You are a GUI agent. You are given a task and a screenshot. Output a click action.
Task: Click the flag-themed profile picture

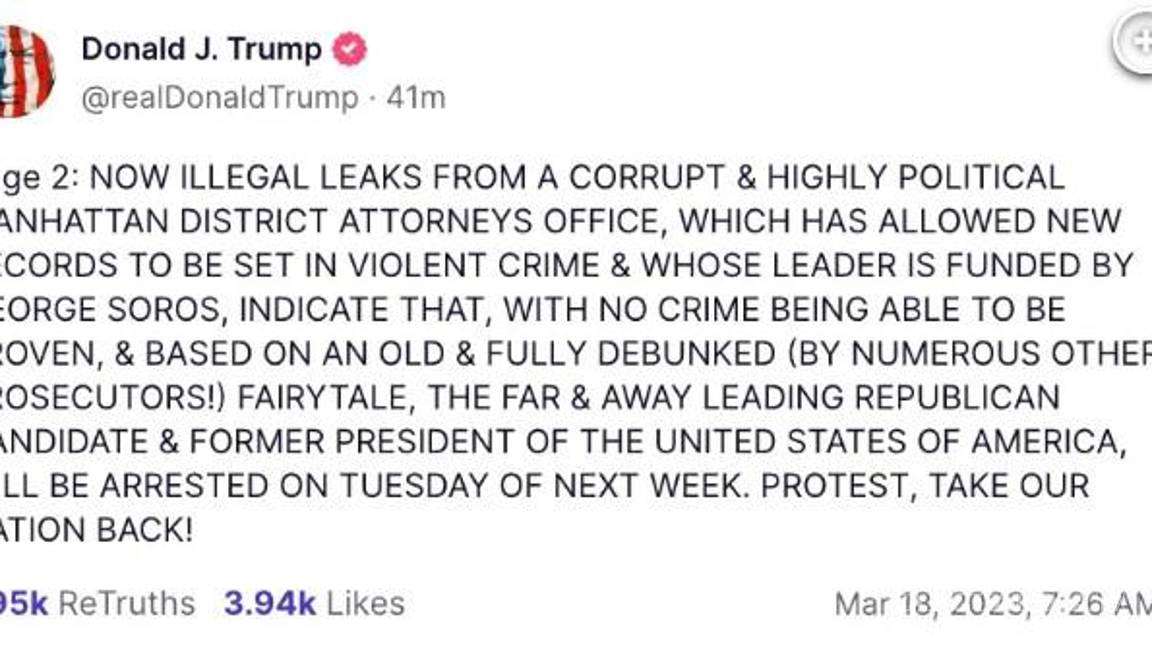[x=25, y=60]
